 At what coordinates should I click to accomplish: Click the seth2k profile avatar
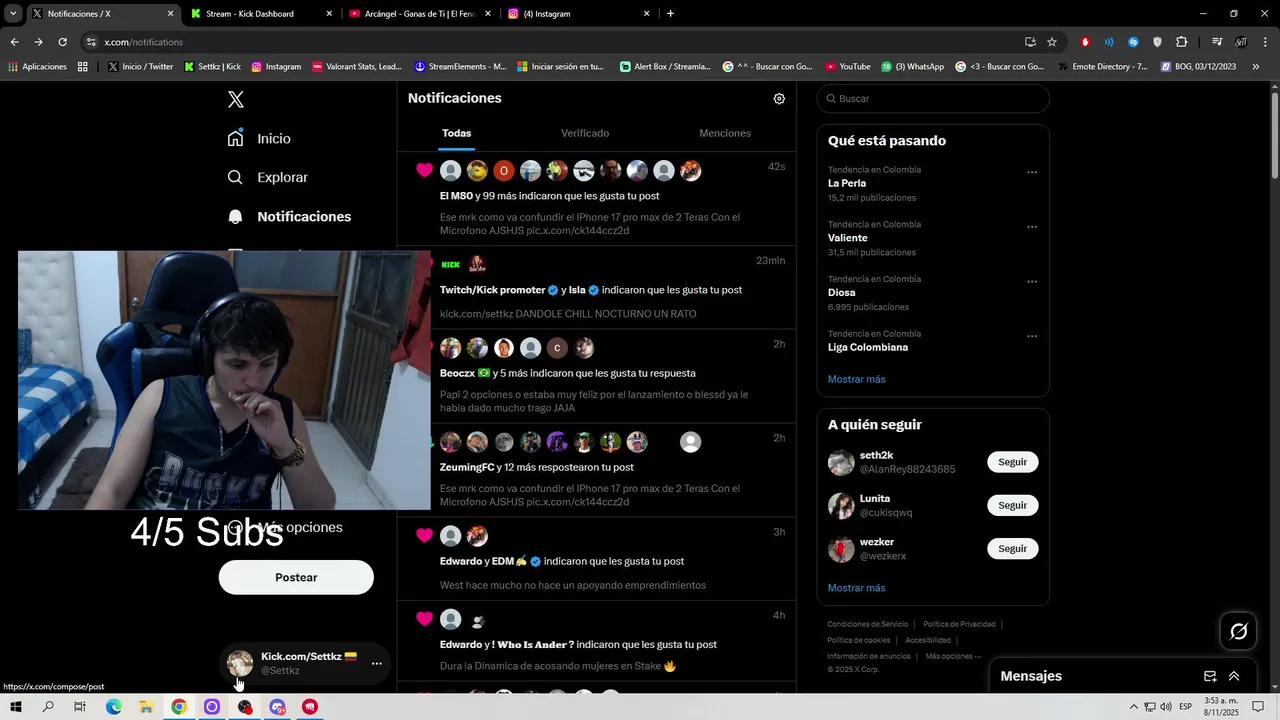(x=841, y=462)
